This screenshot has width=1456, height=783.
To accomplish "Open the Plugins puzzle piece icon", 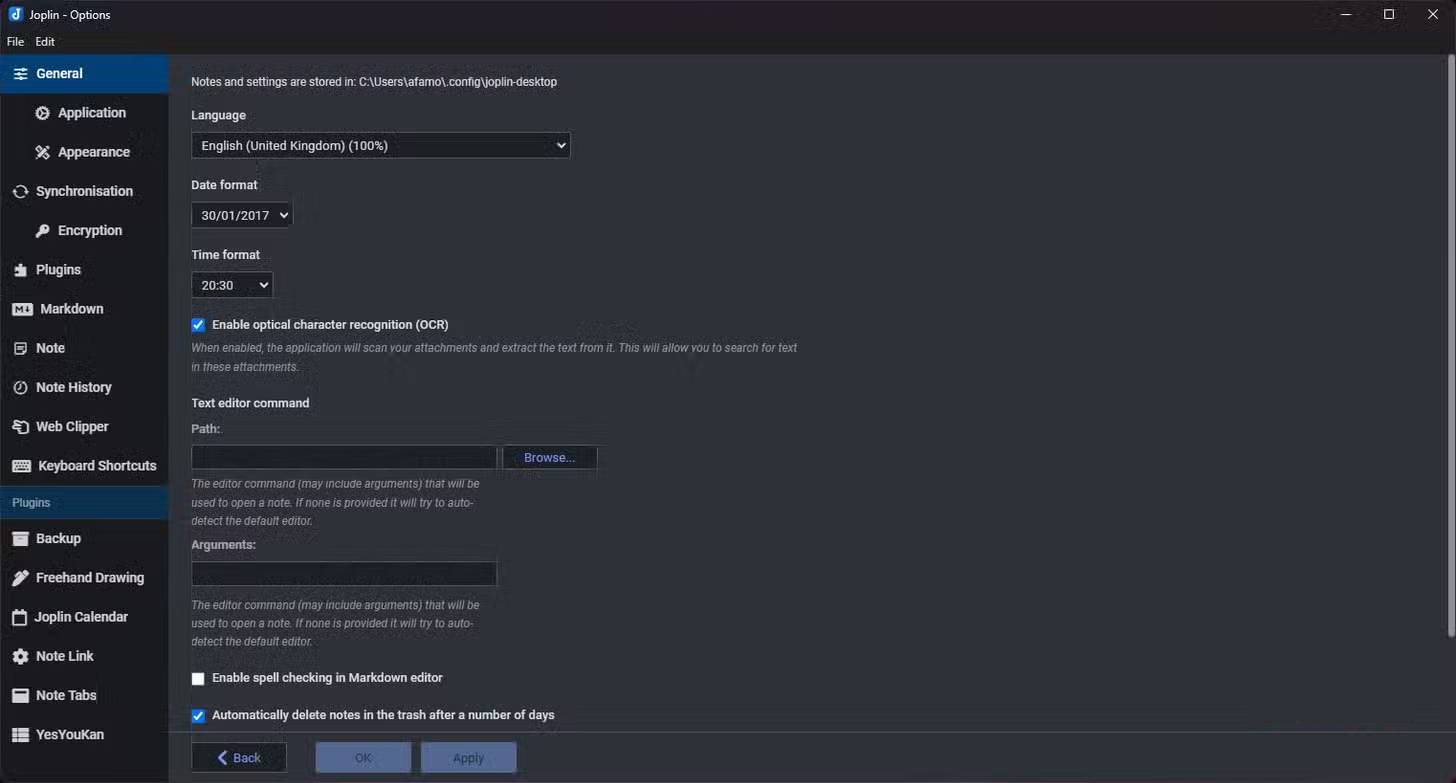I will pos(20,270).
